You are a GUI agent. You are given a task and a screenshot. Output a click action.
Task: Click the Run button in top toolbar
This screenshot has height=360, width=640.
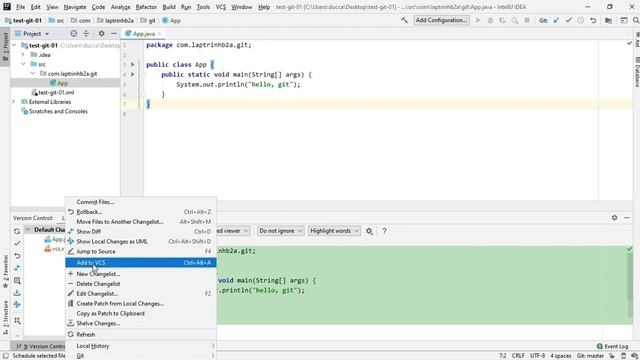click(478, 20)
